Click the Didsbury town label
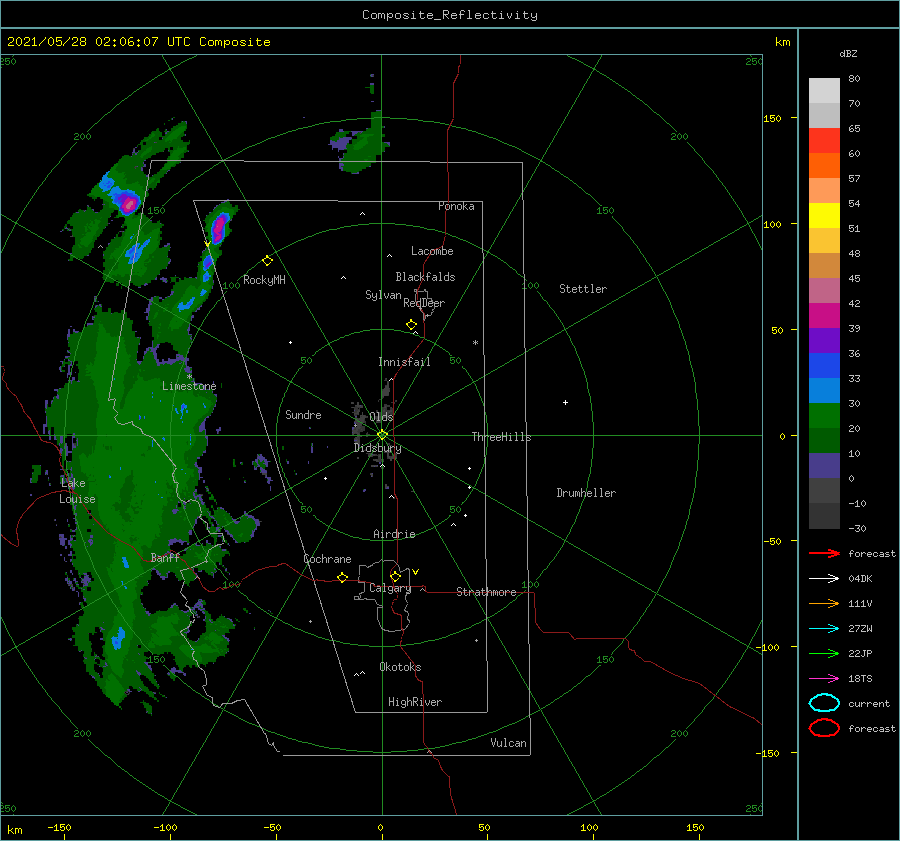Image resolution: width=900 pixels, height=841 pixels. point(377,448)
